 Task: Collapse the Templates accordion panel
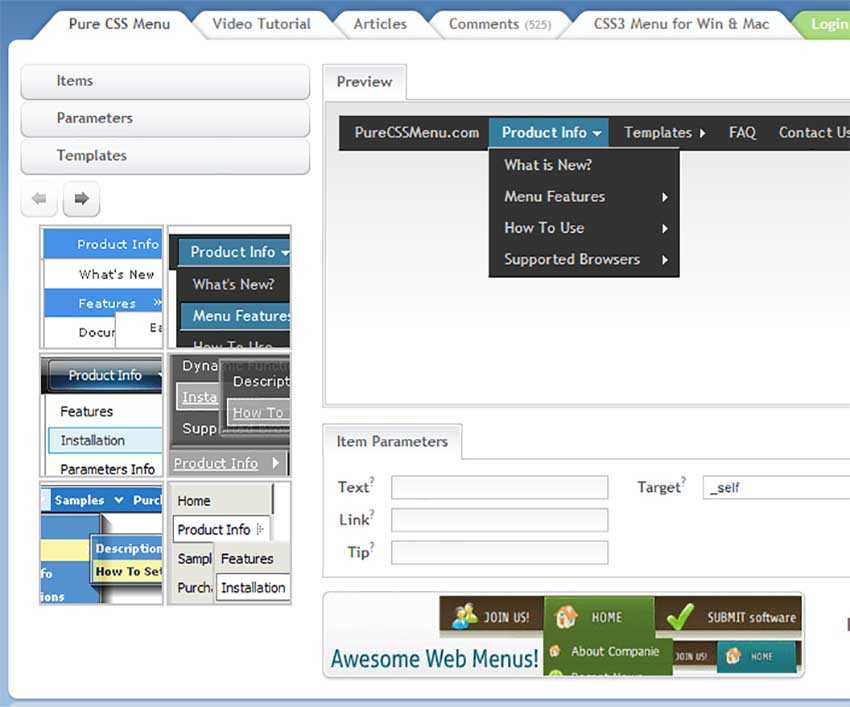(165, 155)
